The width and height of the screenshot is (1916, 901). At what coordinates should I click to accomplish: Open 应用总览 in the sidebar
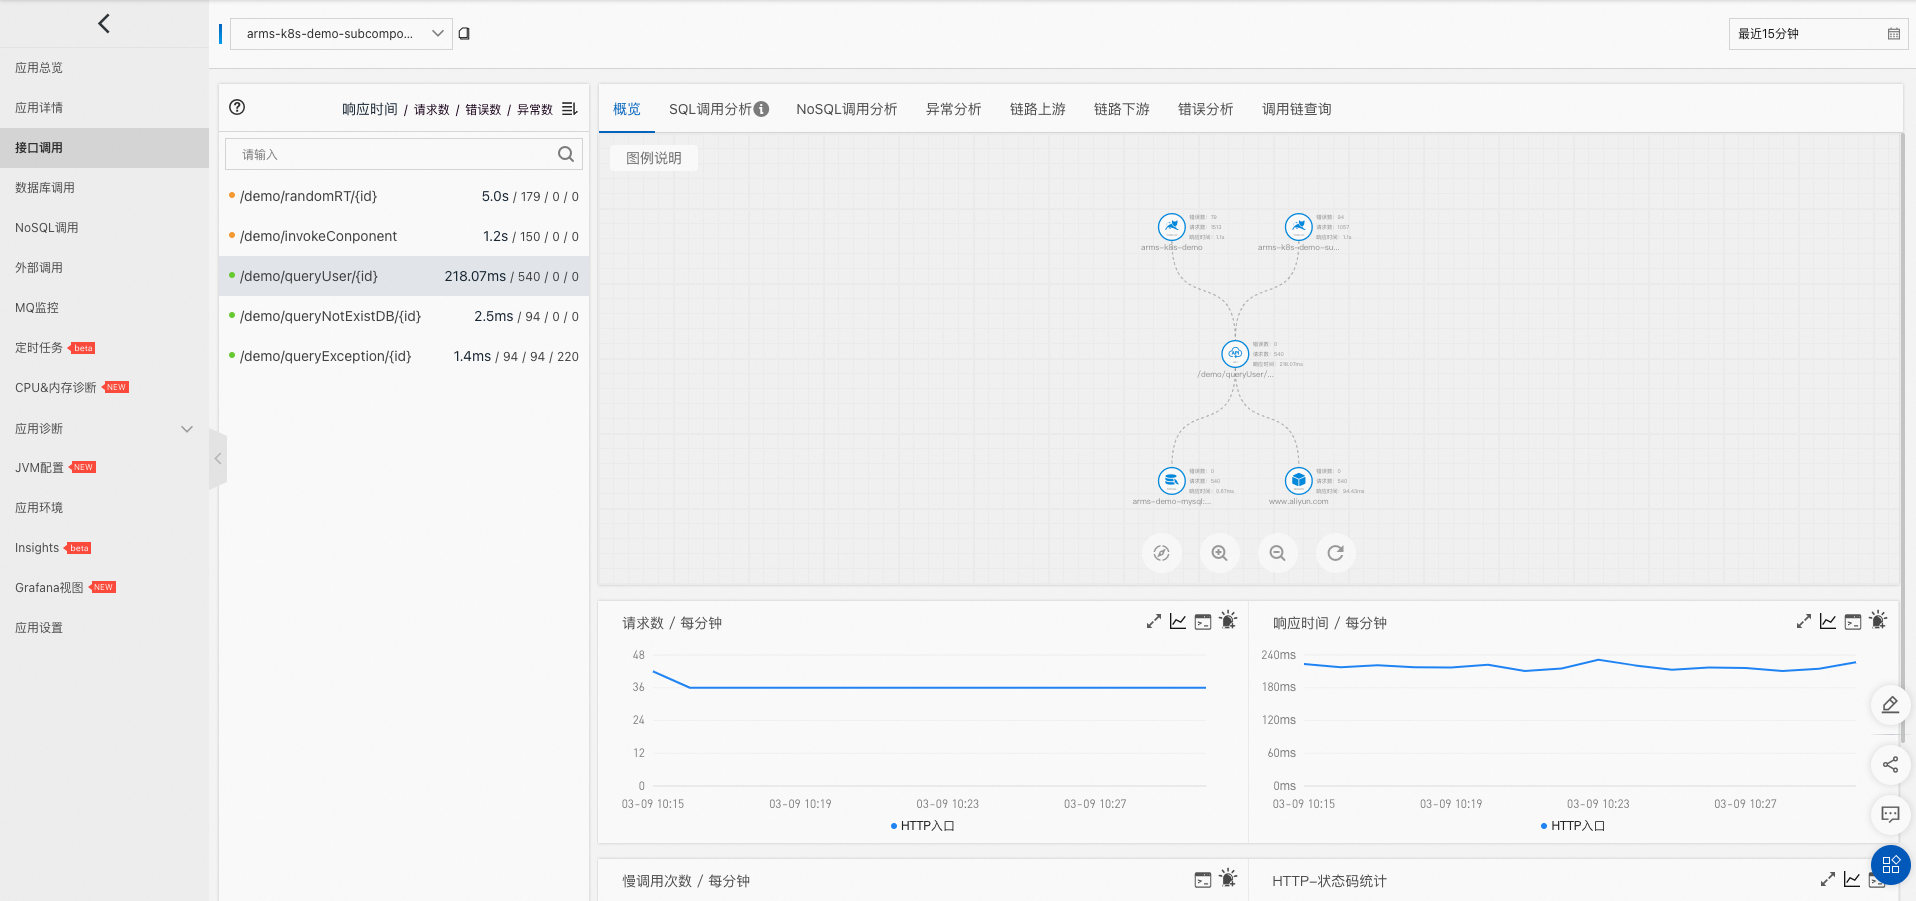click(x=104, y=68)
